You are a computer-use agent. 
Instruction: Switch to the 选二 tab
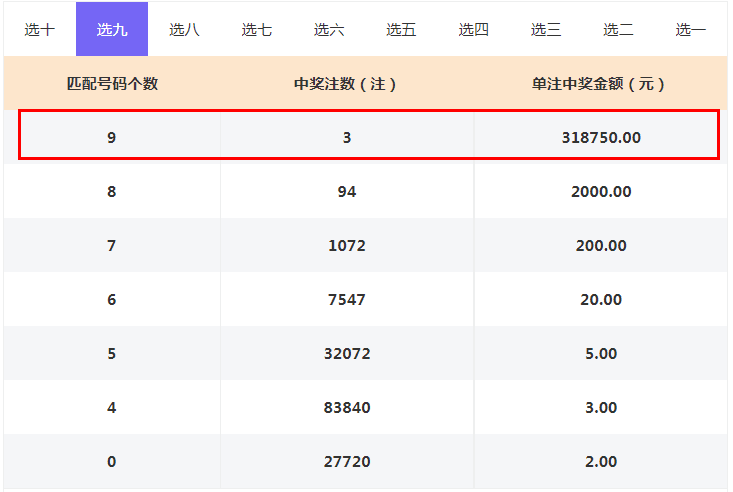tap(618, 29)
